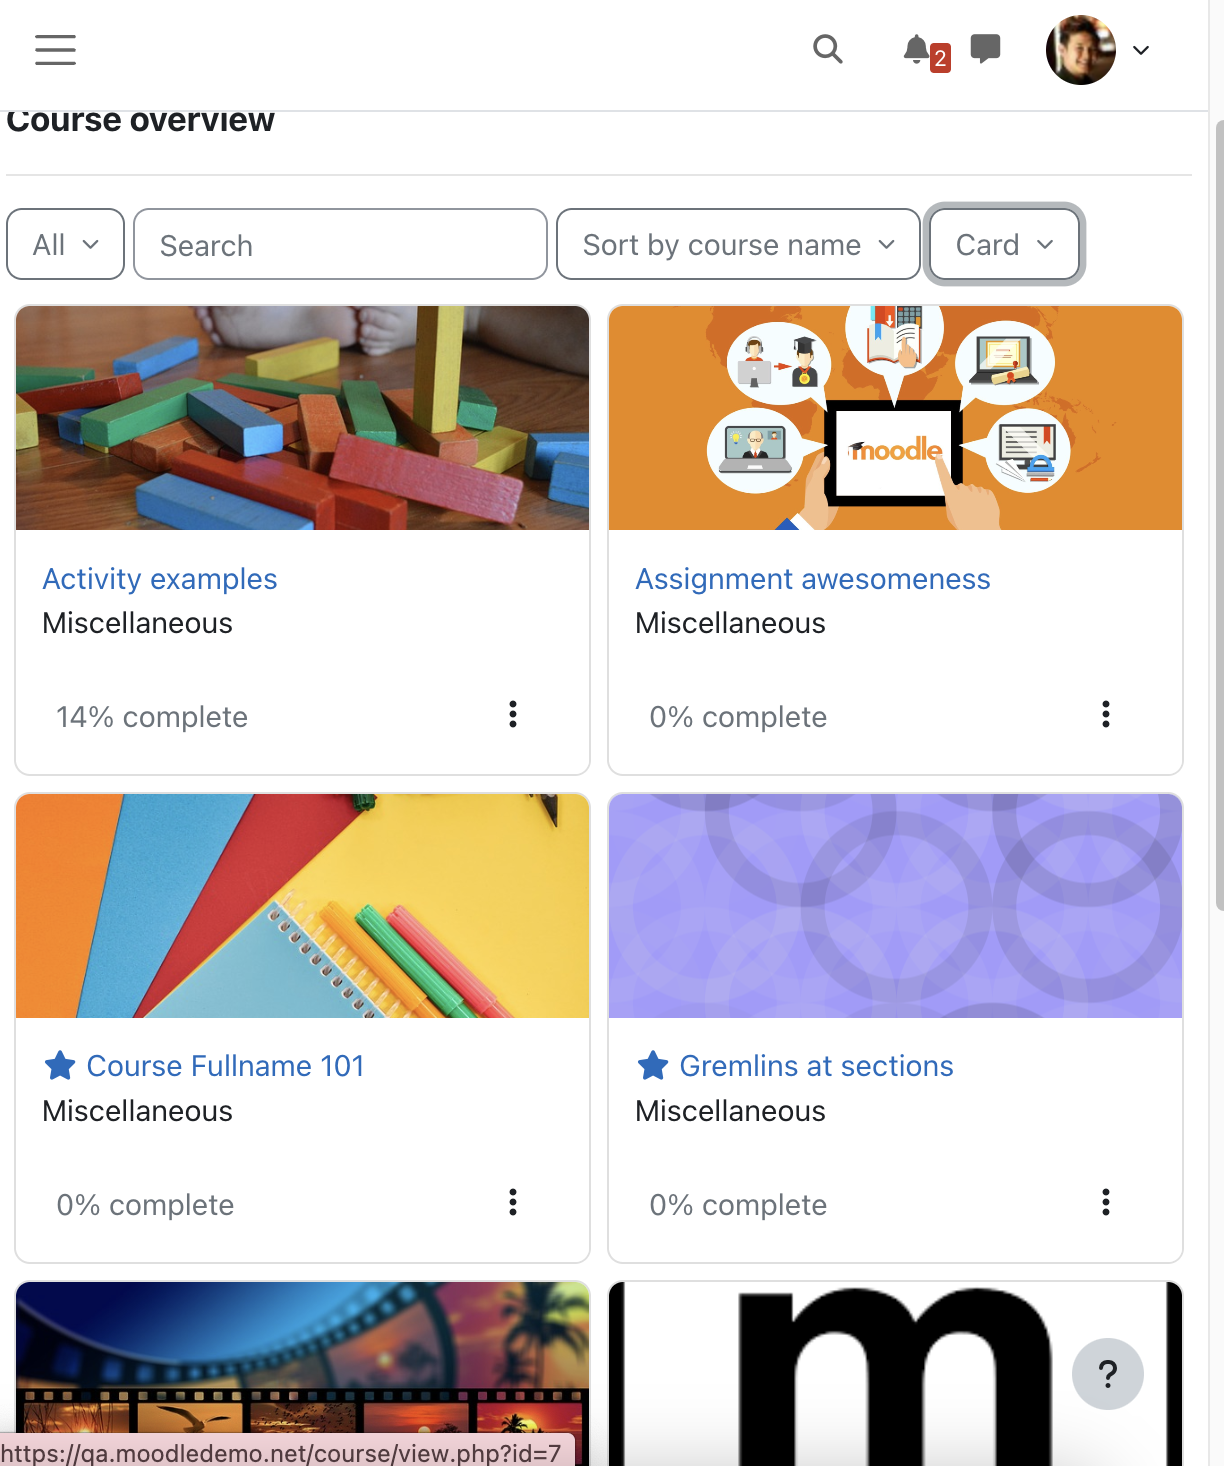Open the Sort by course name dropdown
Screen dimensions: 1224x1466
click(738, 244)
